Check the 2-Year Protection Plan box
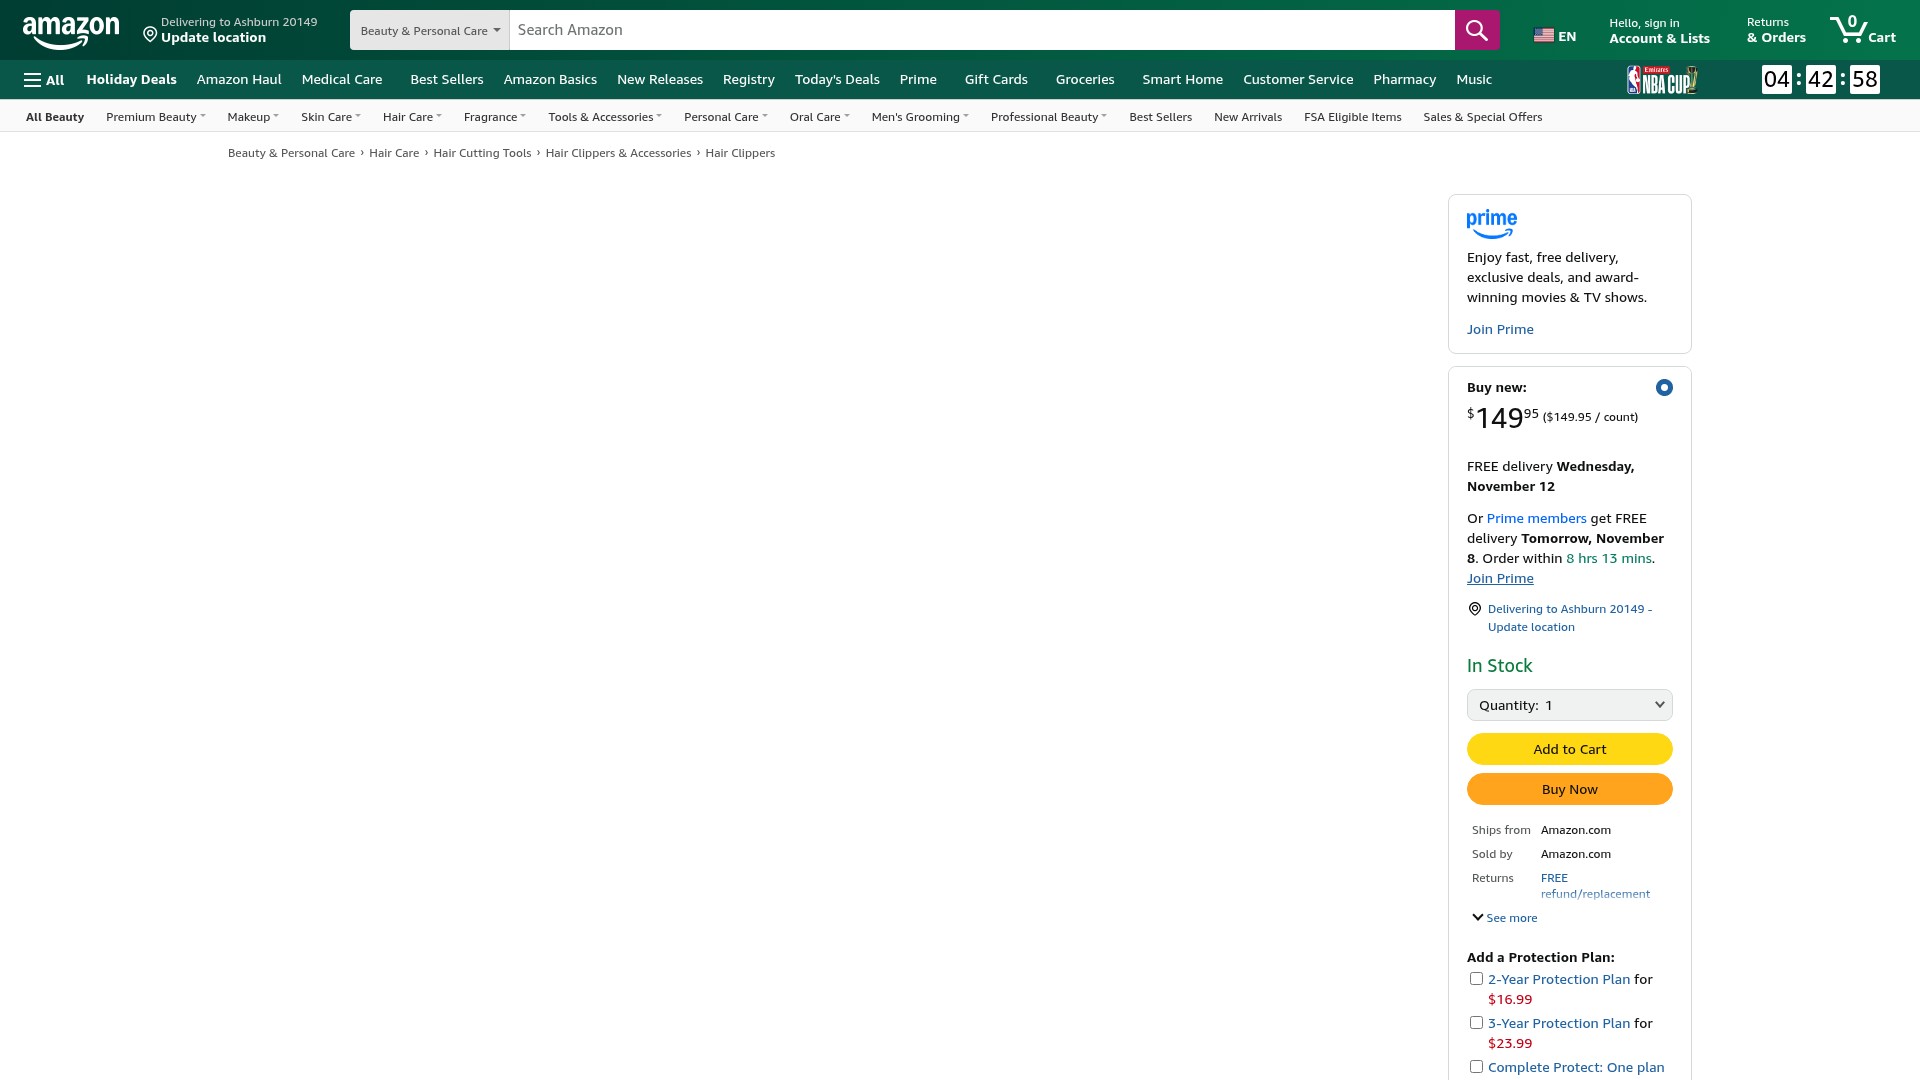This screenshot has height=1080, width=1920. click(1476, 979)
